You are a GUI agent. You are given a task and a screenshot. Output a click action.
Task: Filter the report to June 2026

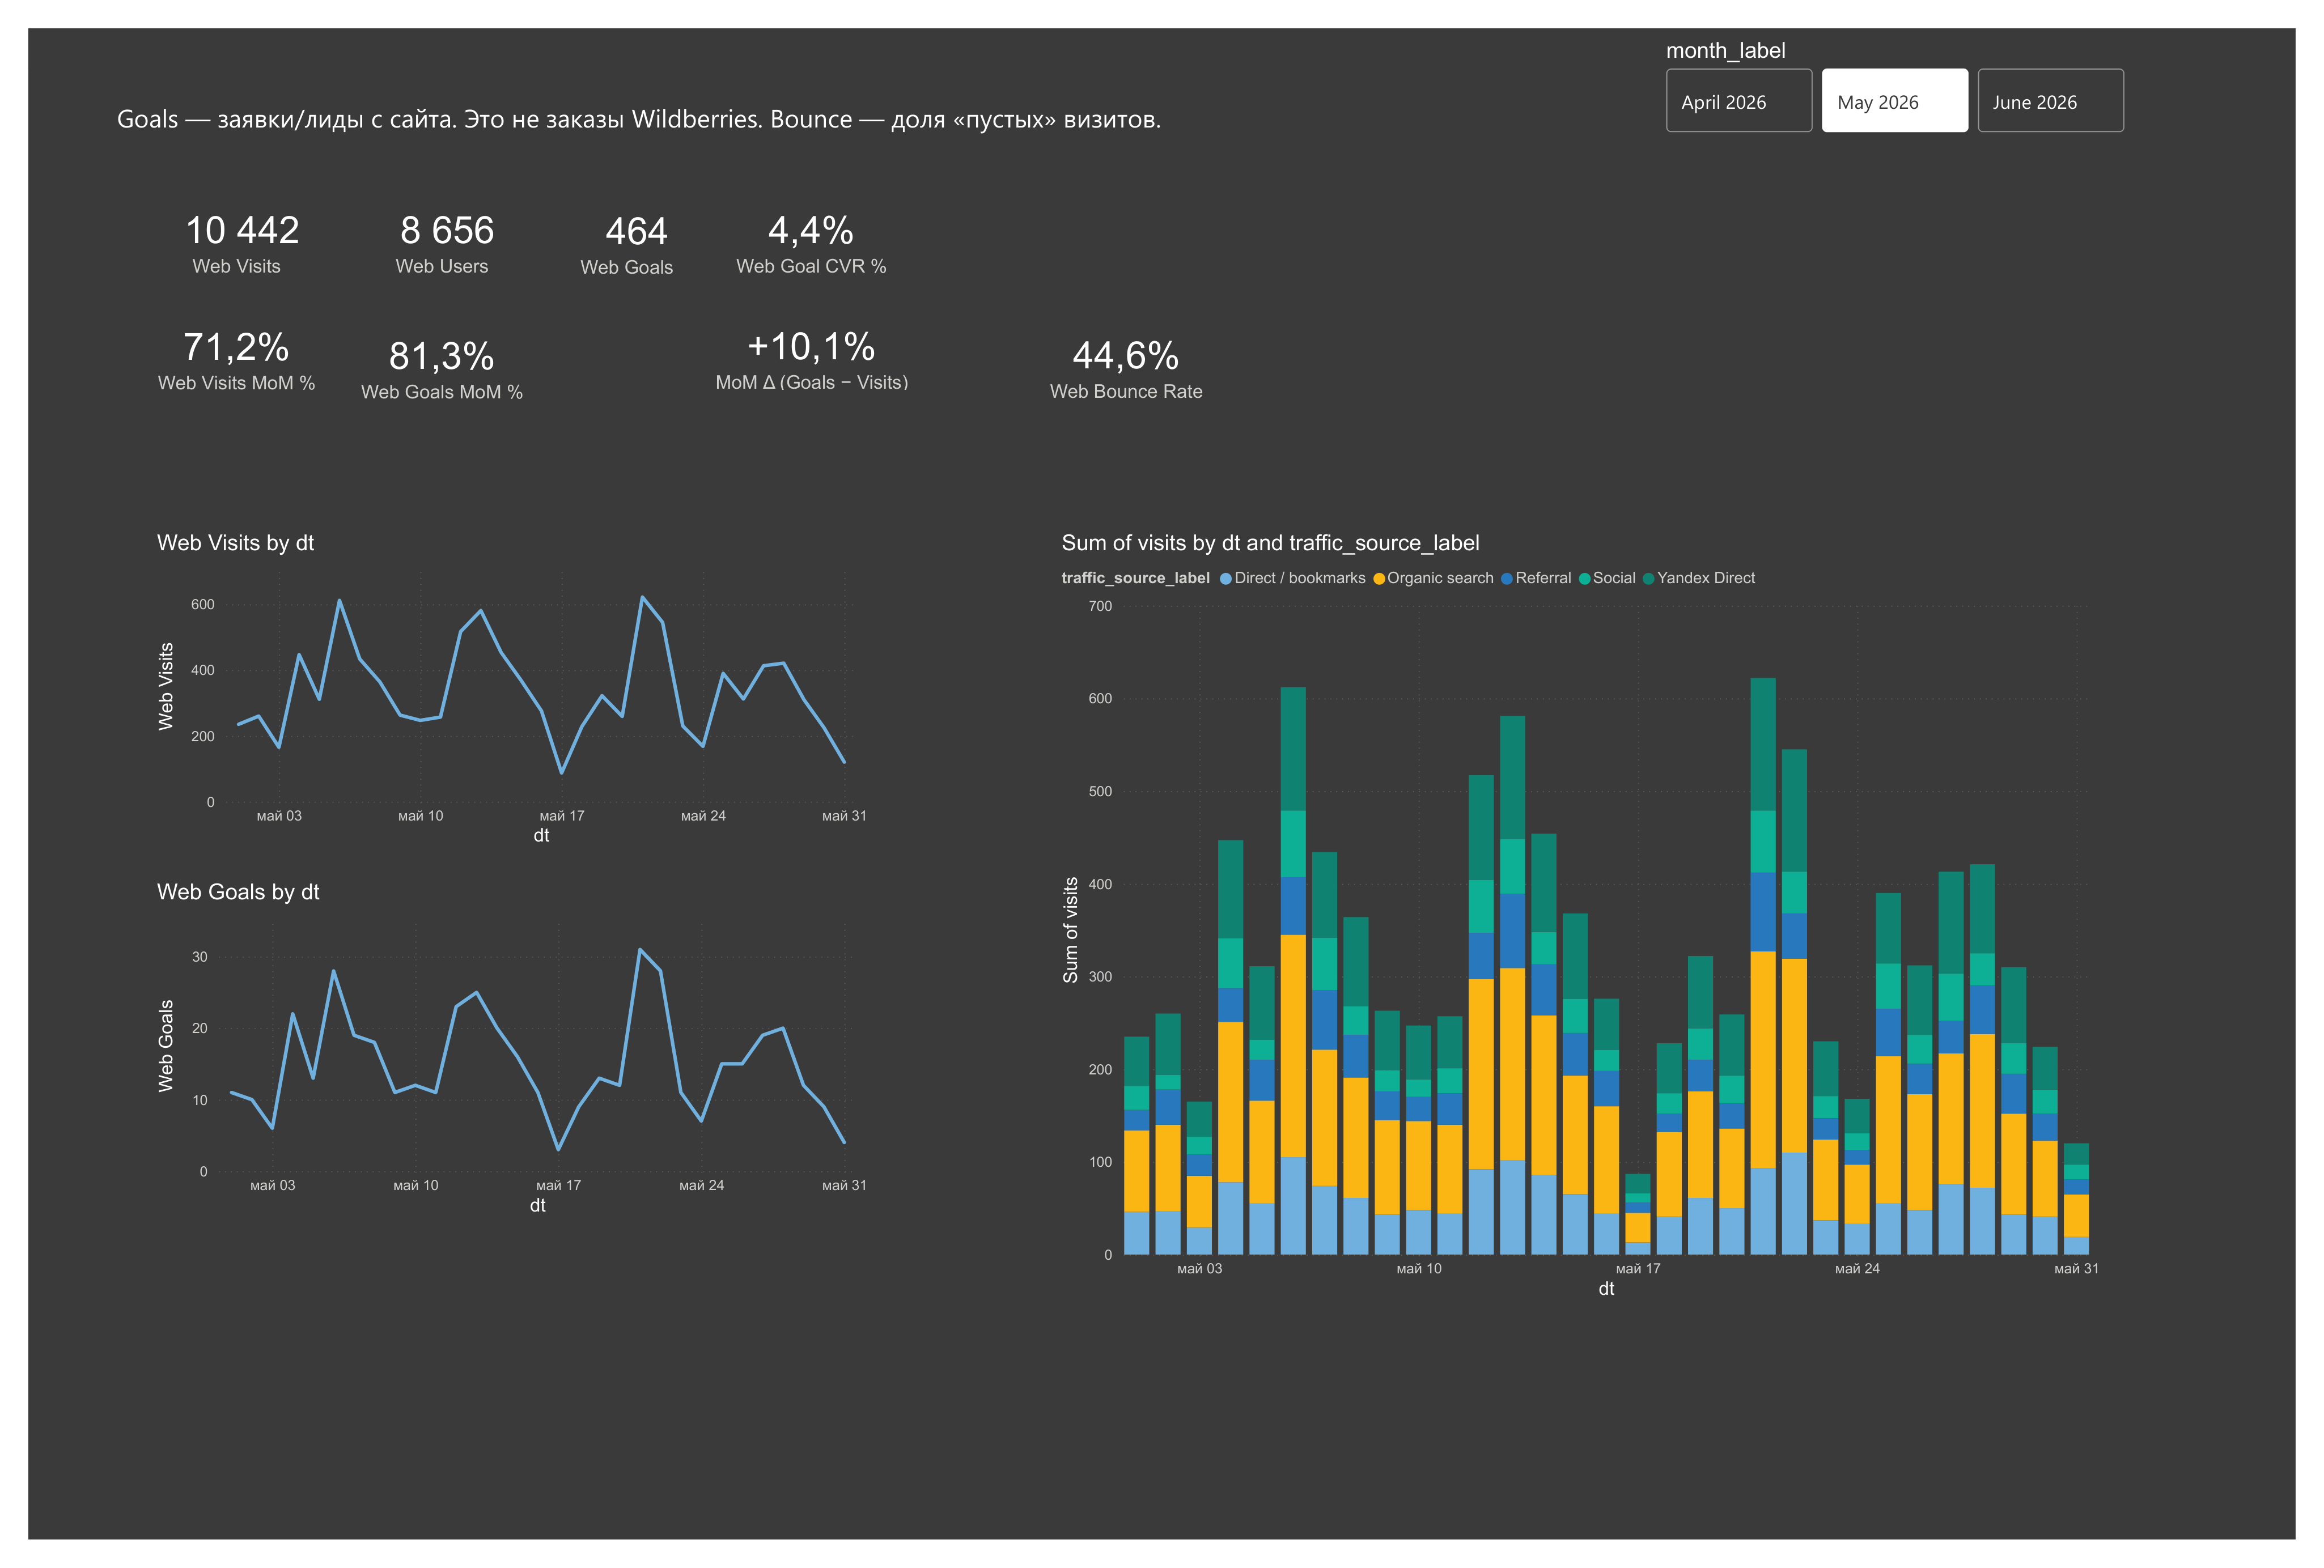pos(2050,100)
